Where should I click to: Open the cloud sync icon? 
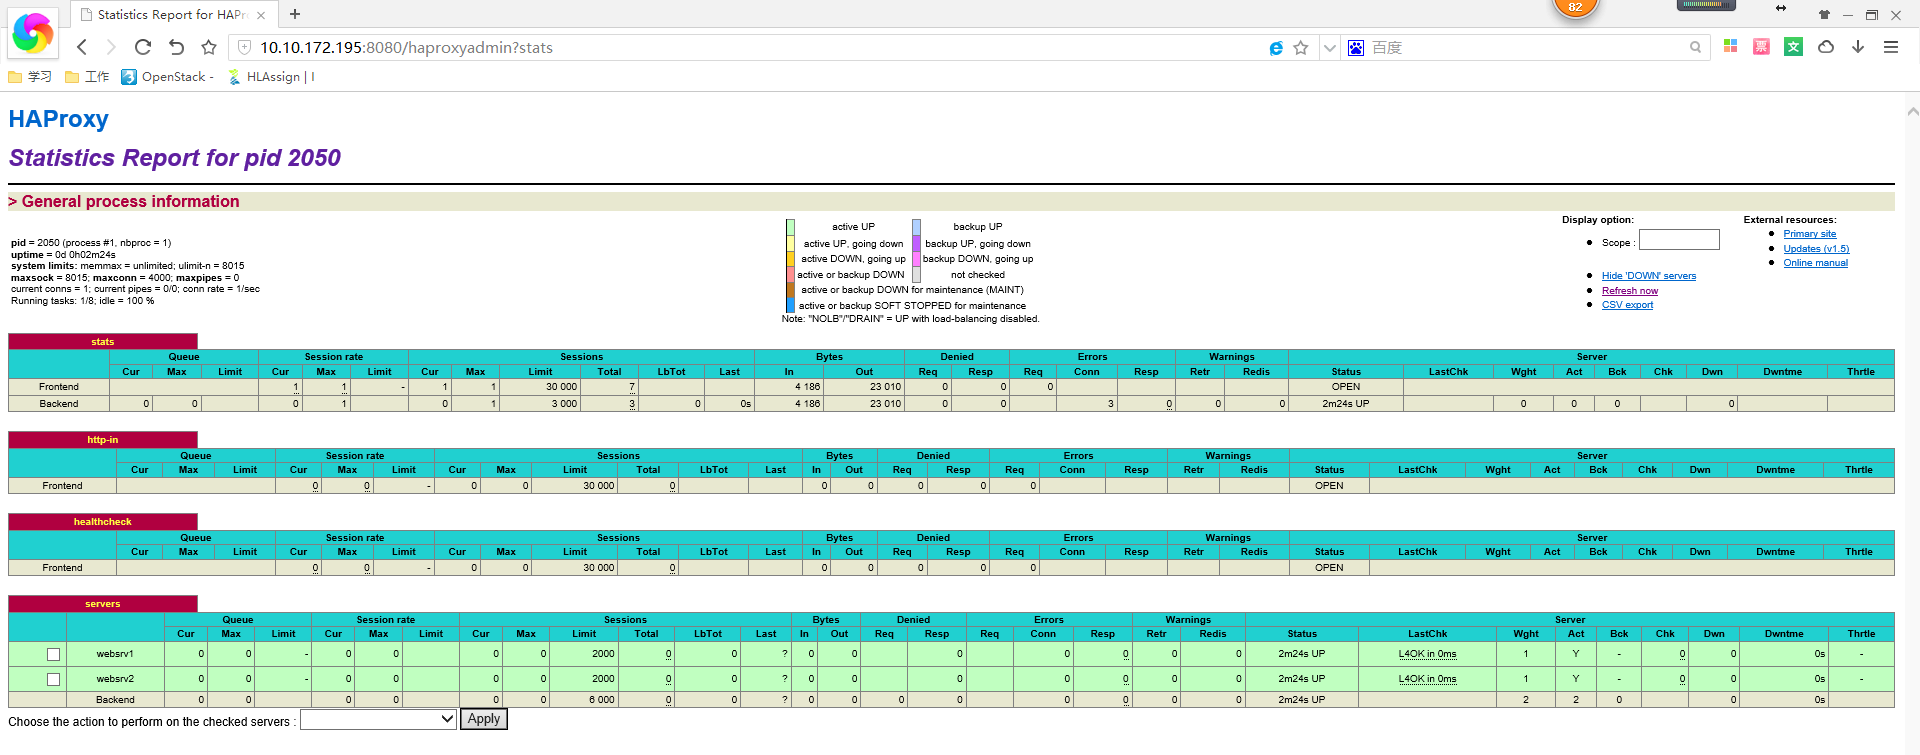pyautogui.click(x=1826, y=47)
